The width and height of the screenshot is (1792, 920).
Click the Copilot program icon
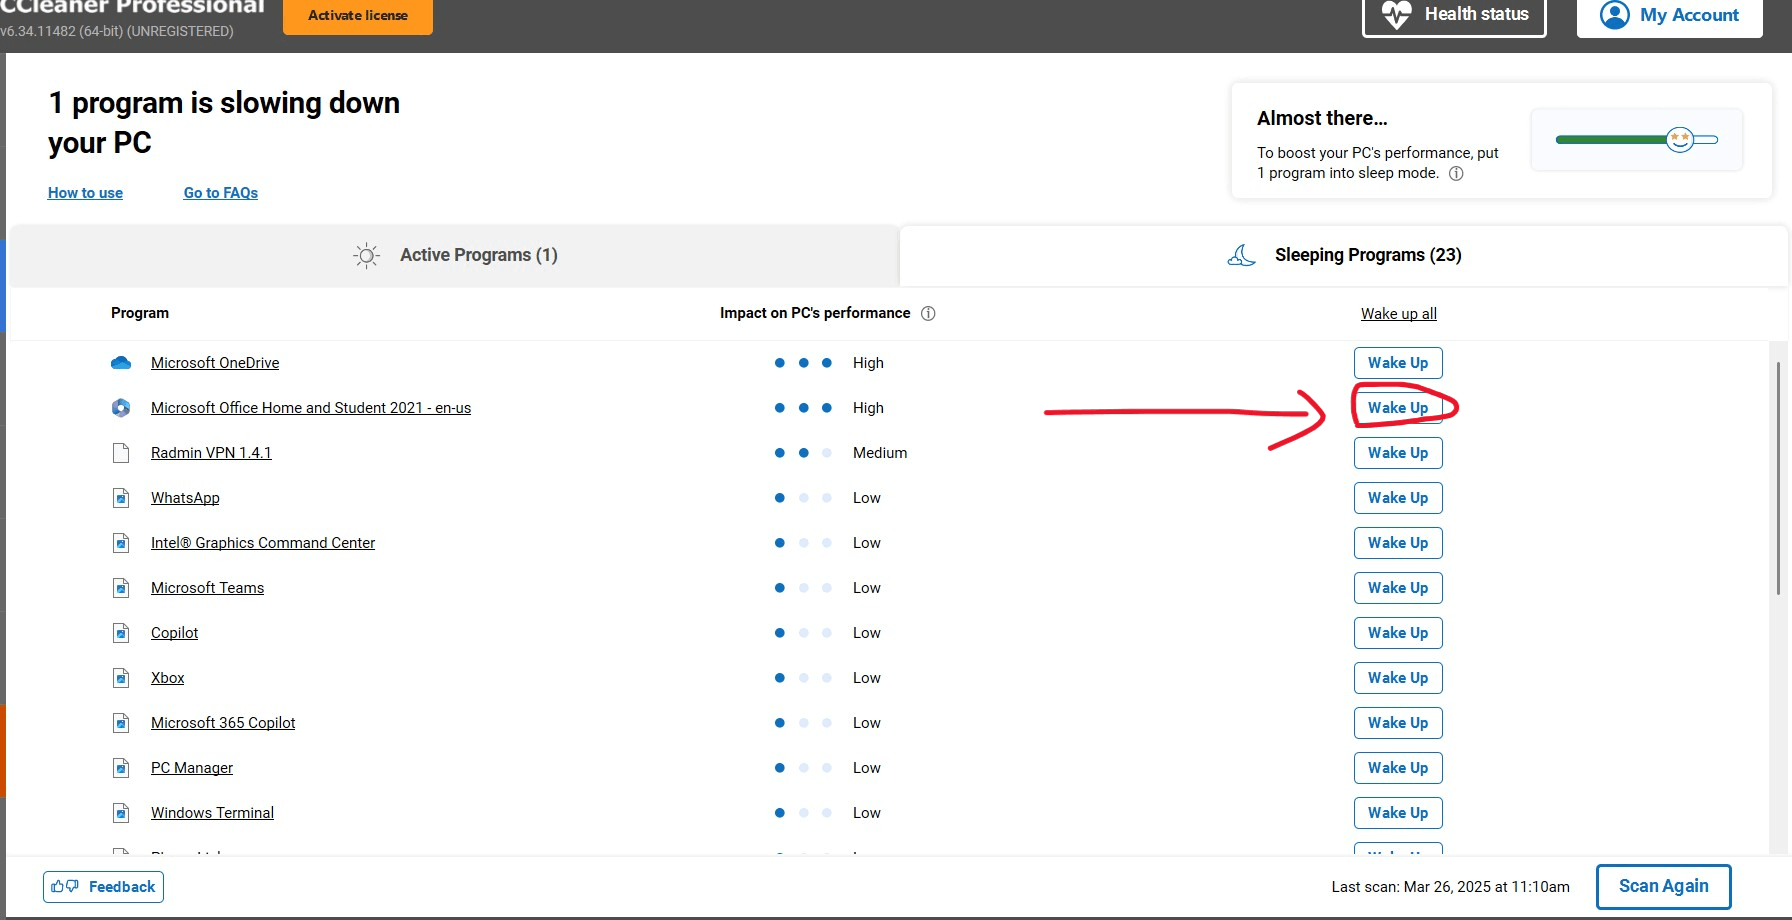121,633
